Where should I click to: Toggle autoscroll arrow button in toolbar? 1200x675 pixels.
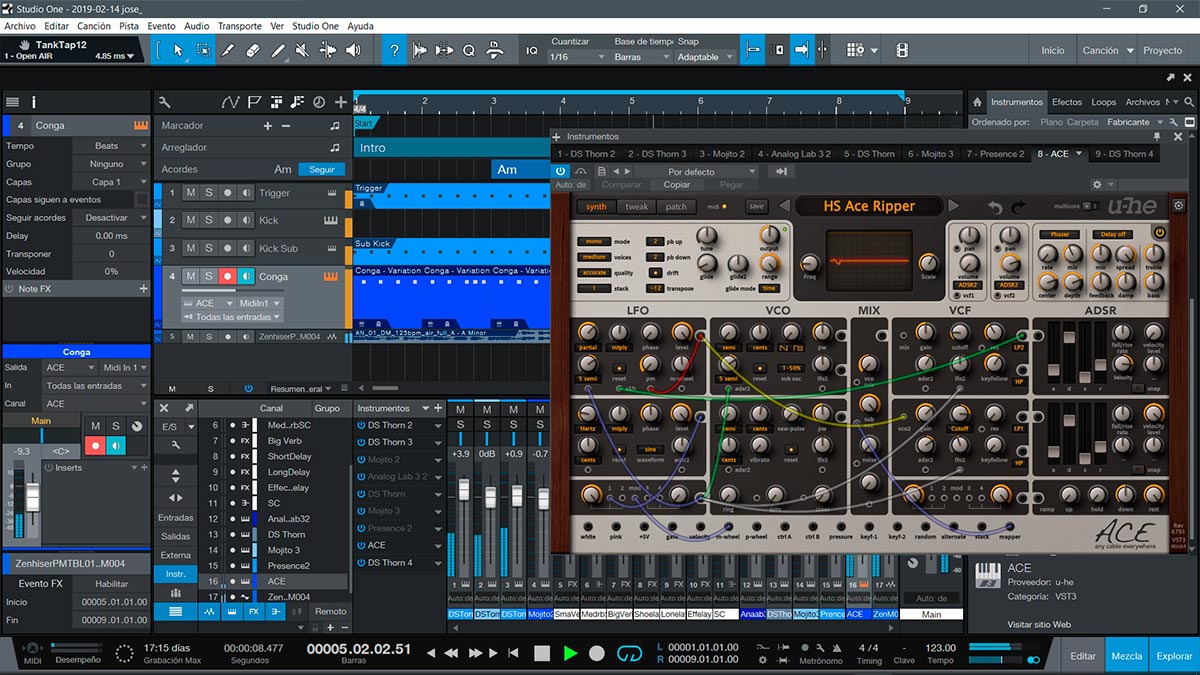coord(801,50)
